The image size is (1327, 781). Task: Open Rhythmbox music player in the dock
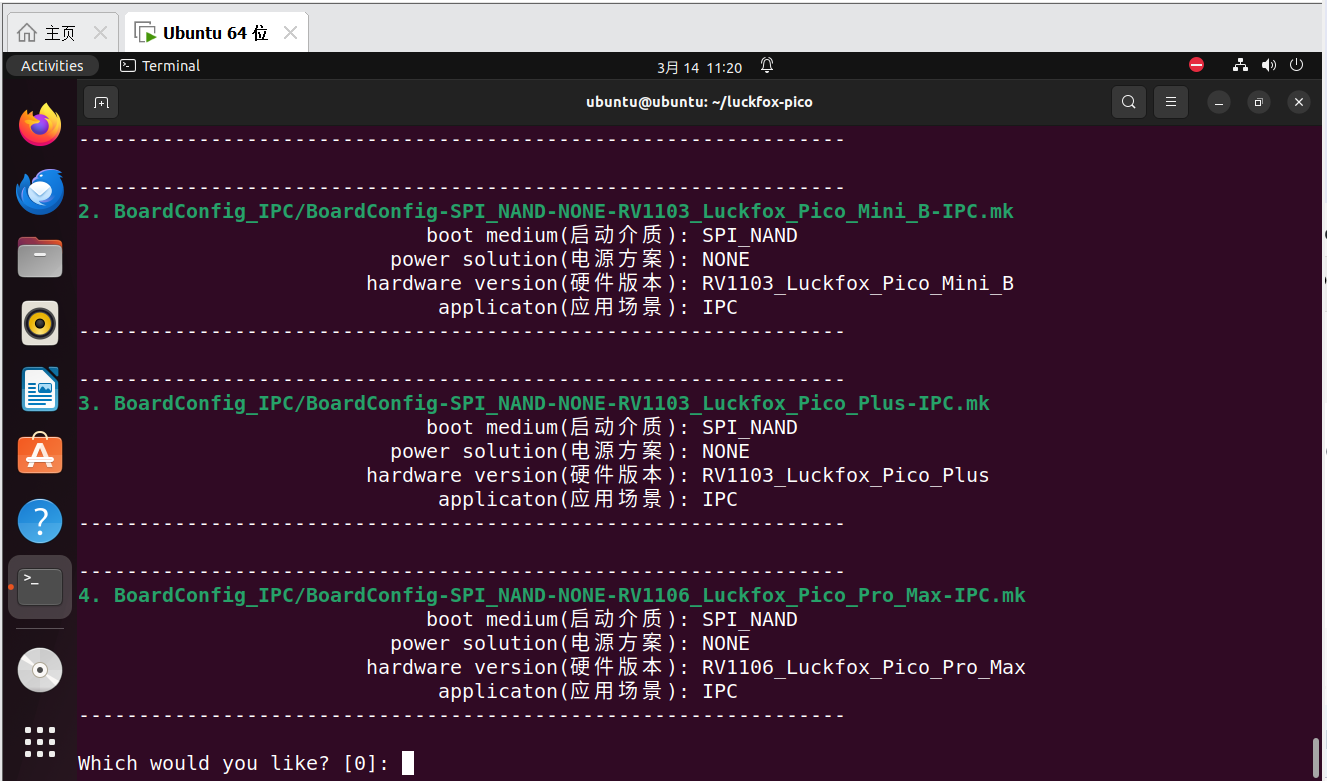pyautogui.click(x=40, y=323)
